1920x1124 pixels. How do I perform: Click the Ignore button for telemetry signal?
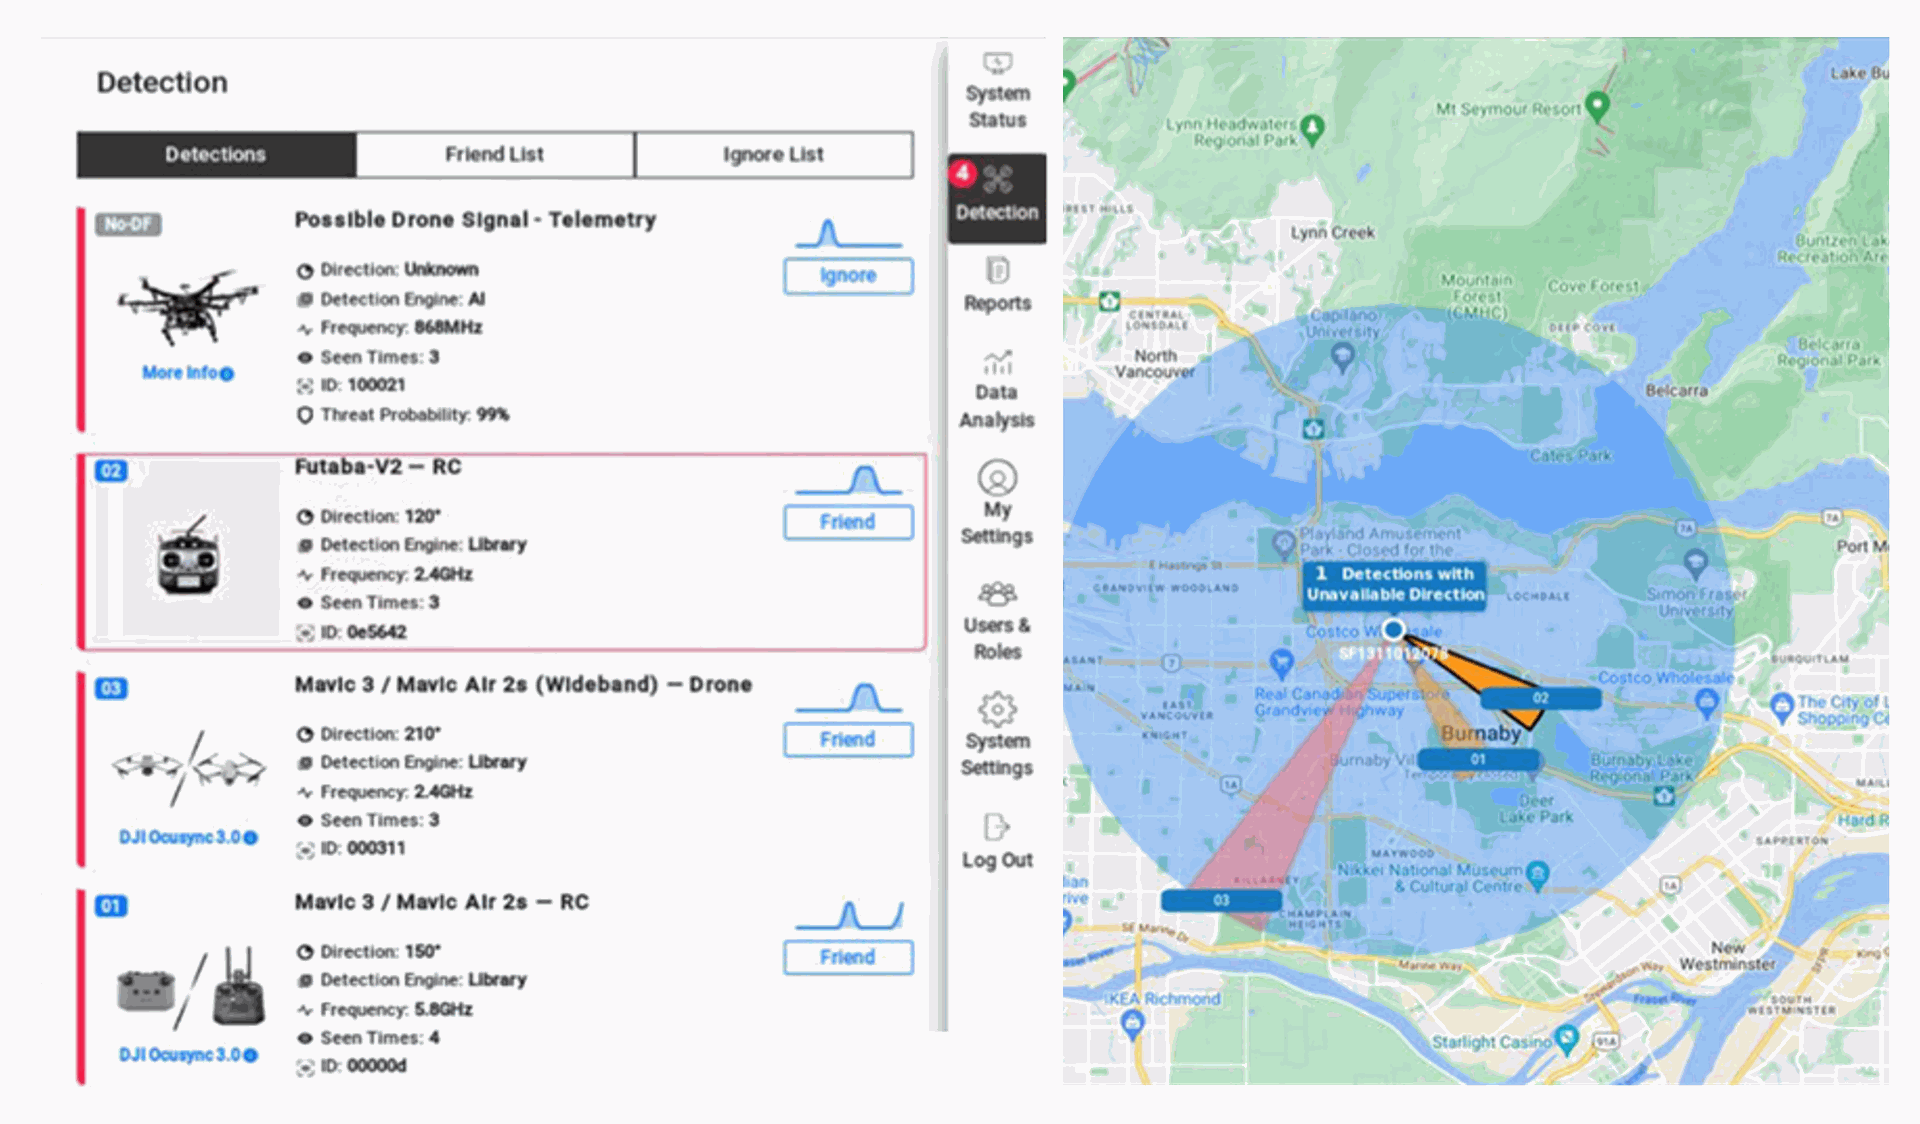click(848, 276)
